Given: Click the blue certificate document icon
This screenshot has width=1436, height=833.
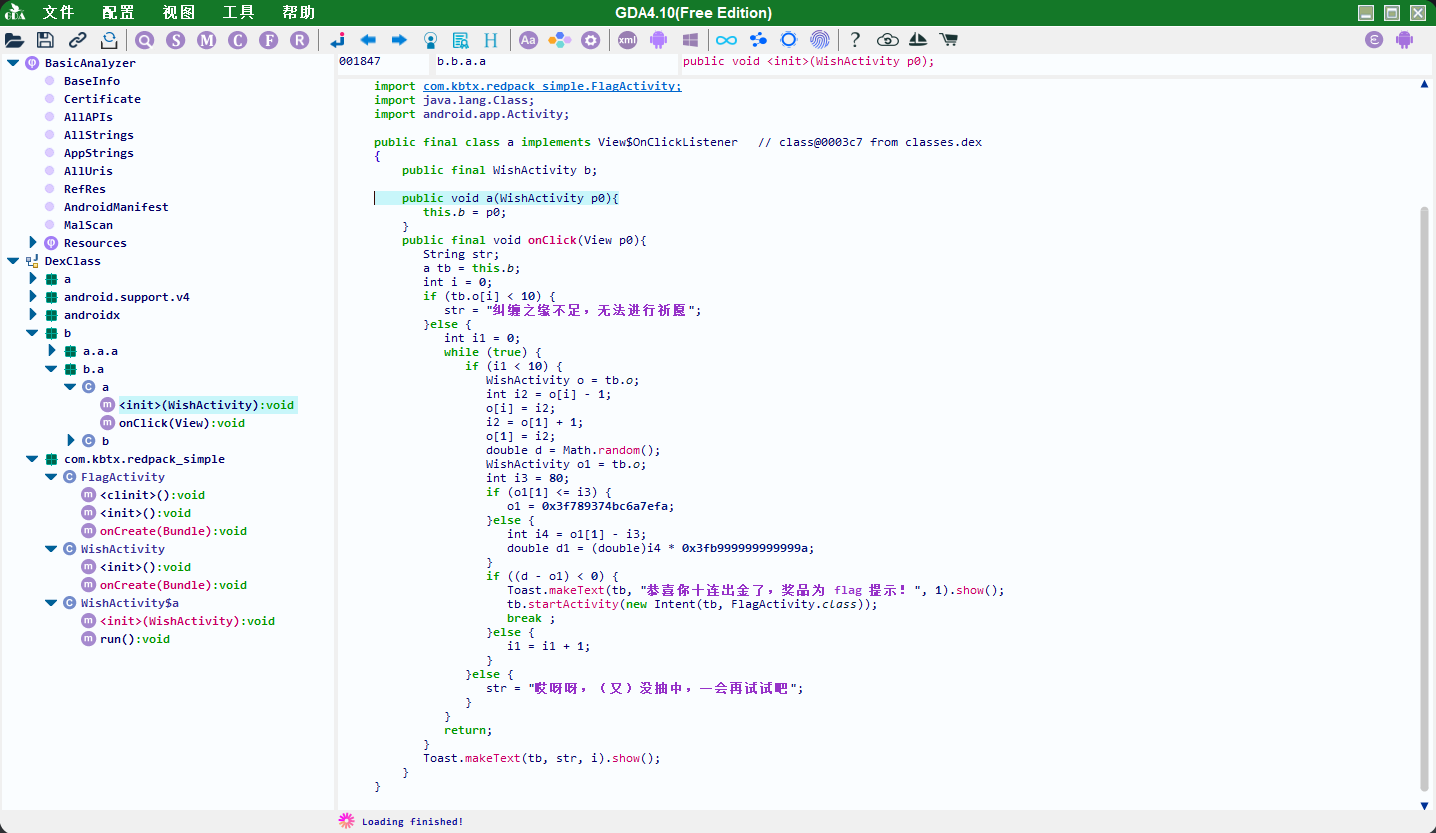Looking at the screenshot, I should tap(461, 40).
